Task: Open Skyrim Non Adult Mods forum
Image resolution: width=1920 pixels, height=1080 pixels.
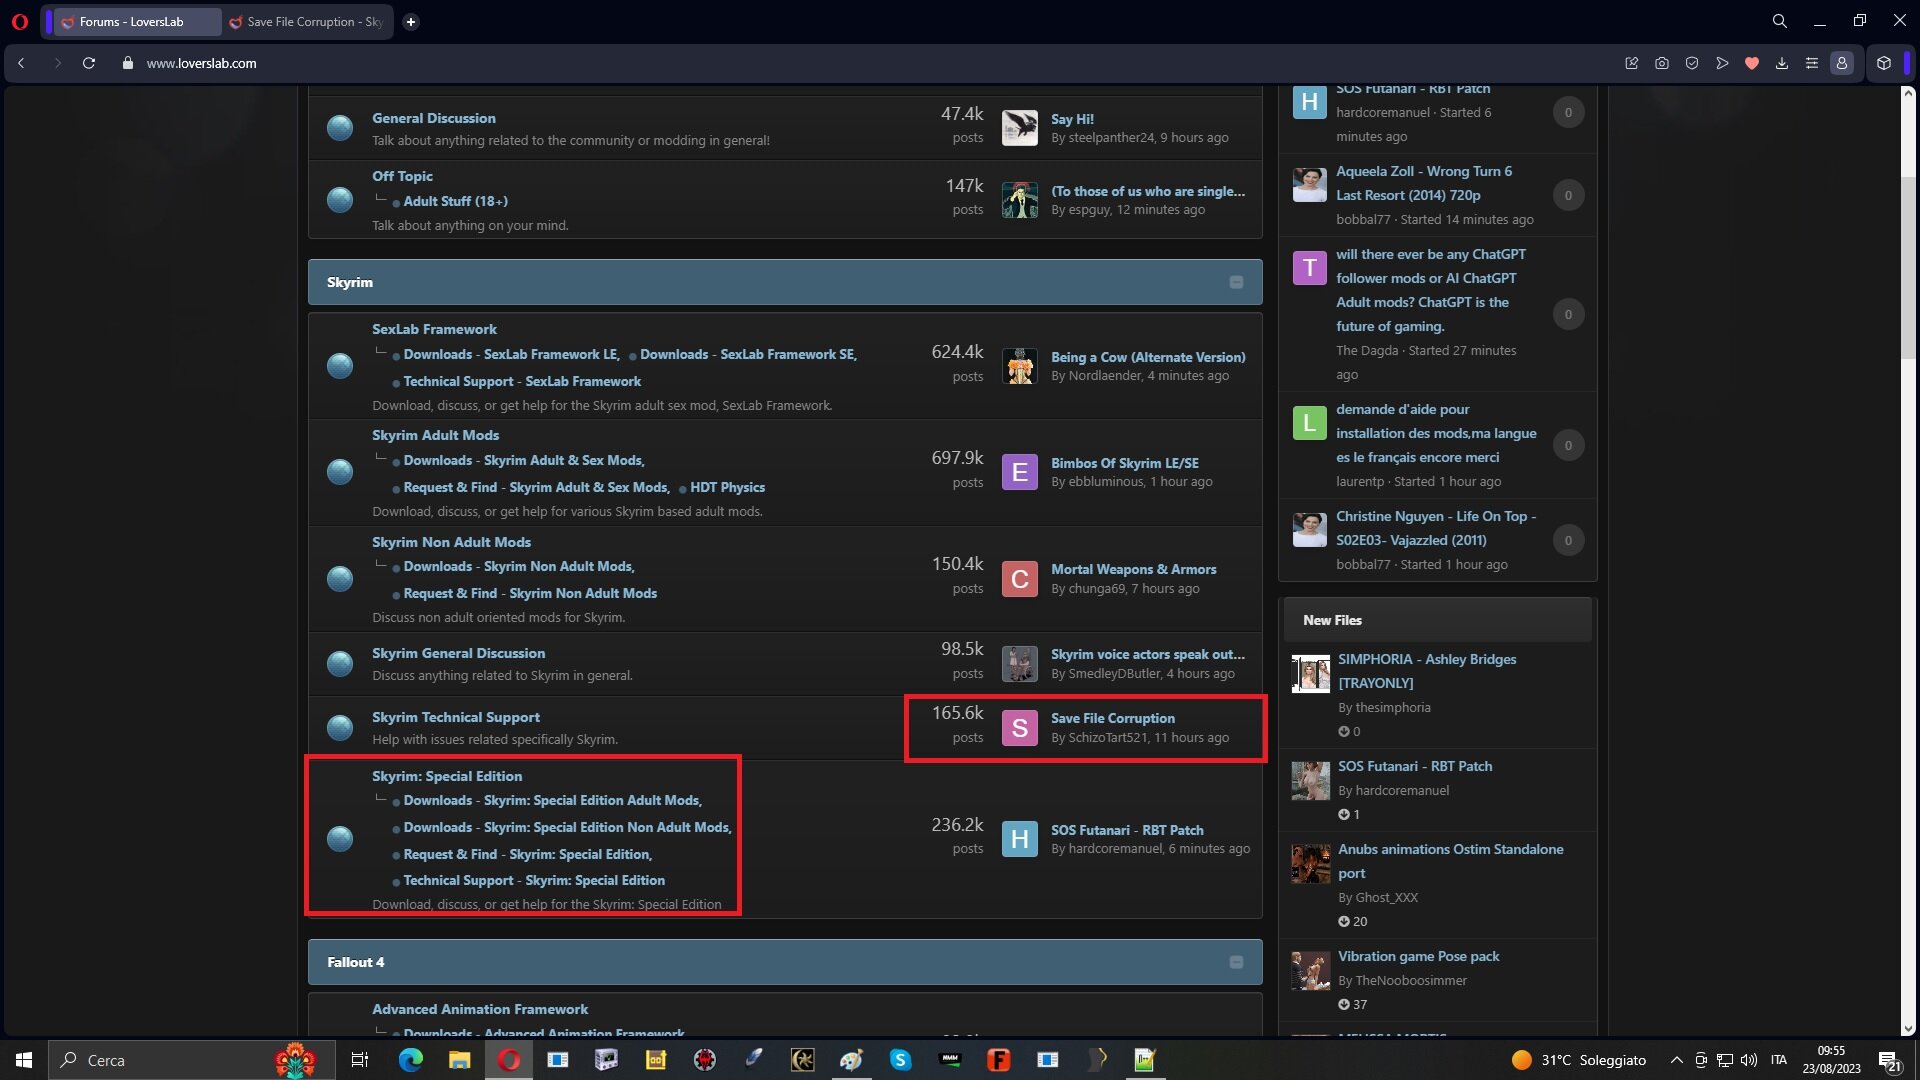Action: (x=451, y=542)
